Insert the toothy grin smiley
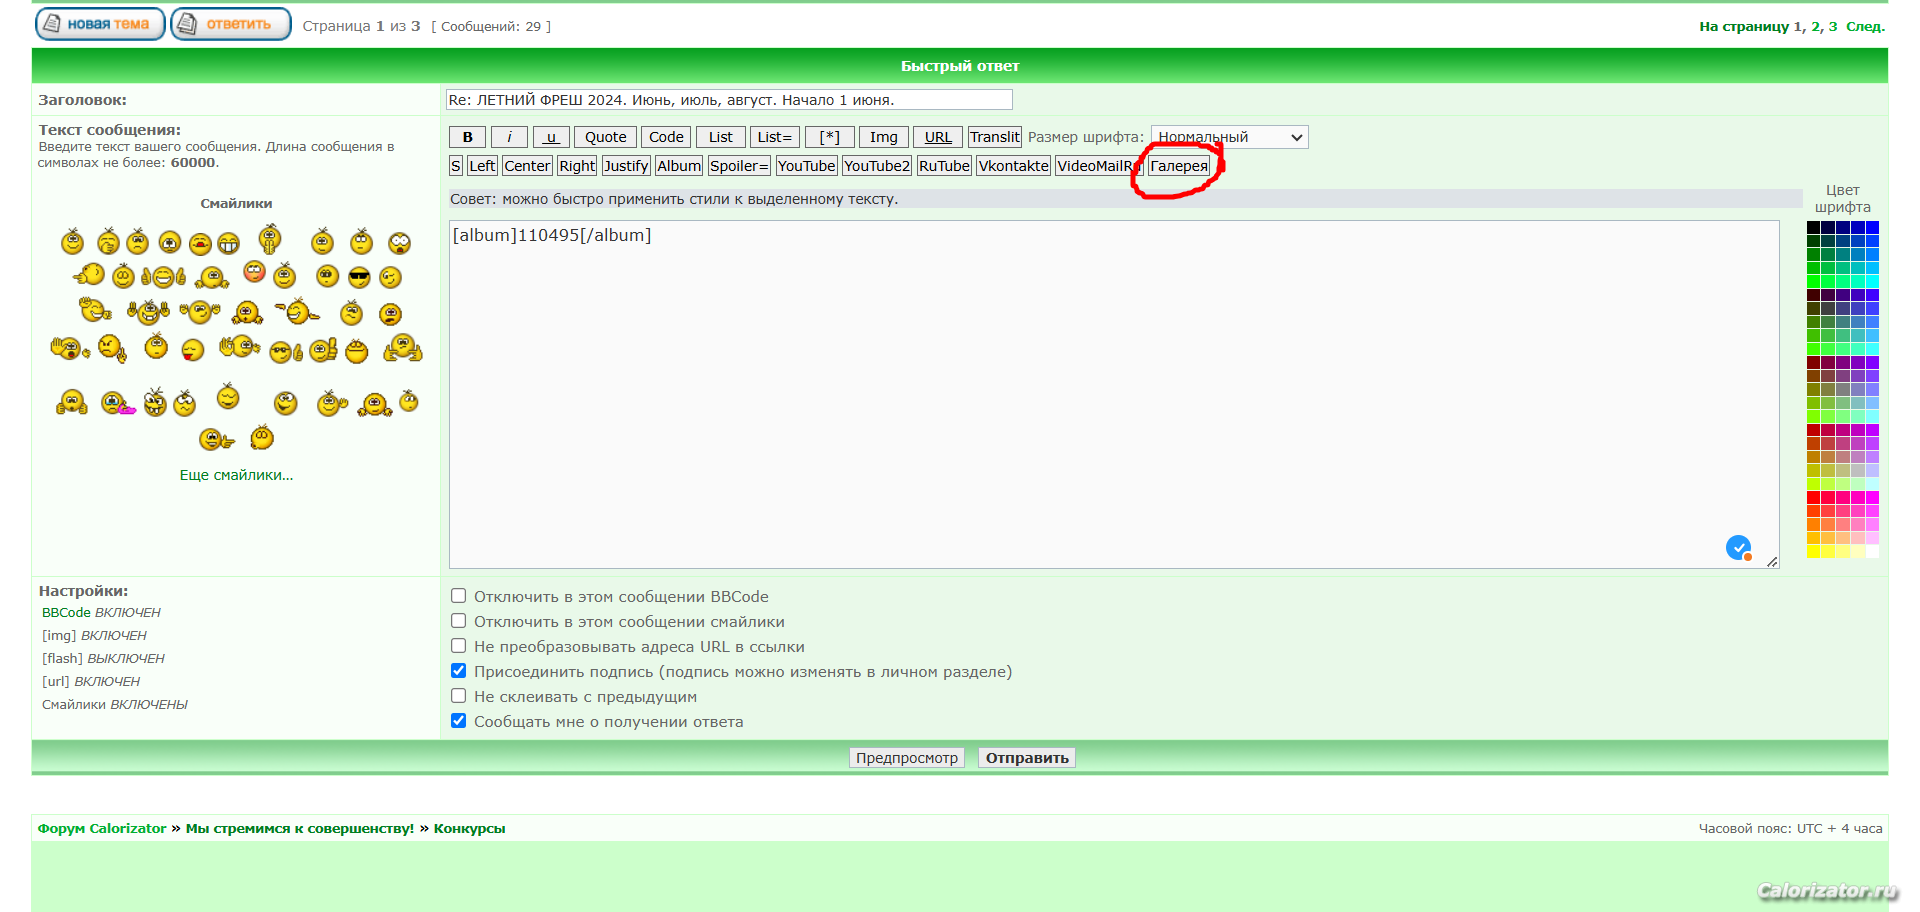 coord(228,243)
